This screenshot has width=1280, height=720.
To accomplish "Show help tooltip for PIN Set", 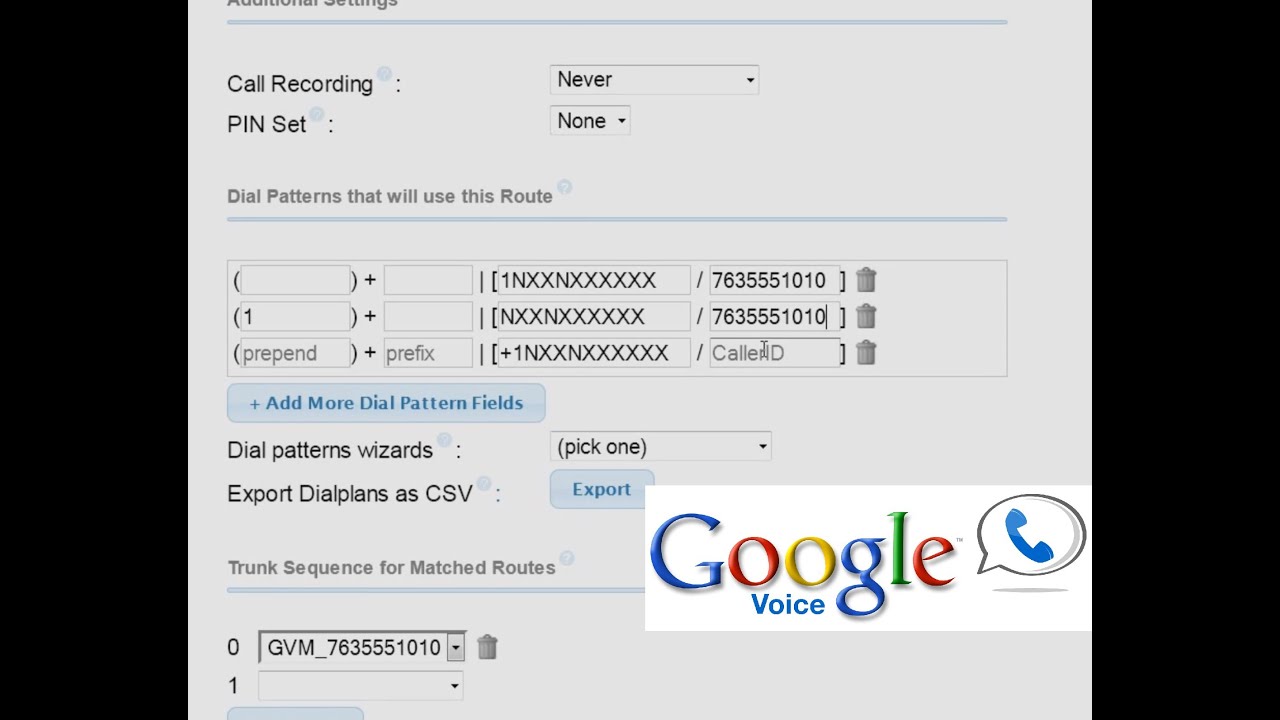I will click(317, 116).
